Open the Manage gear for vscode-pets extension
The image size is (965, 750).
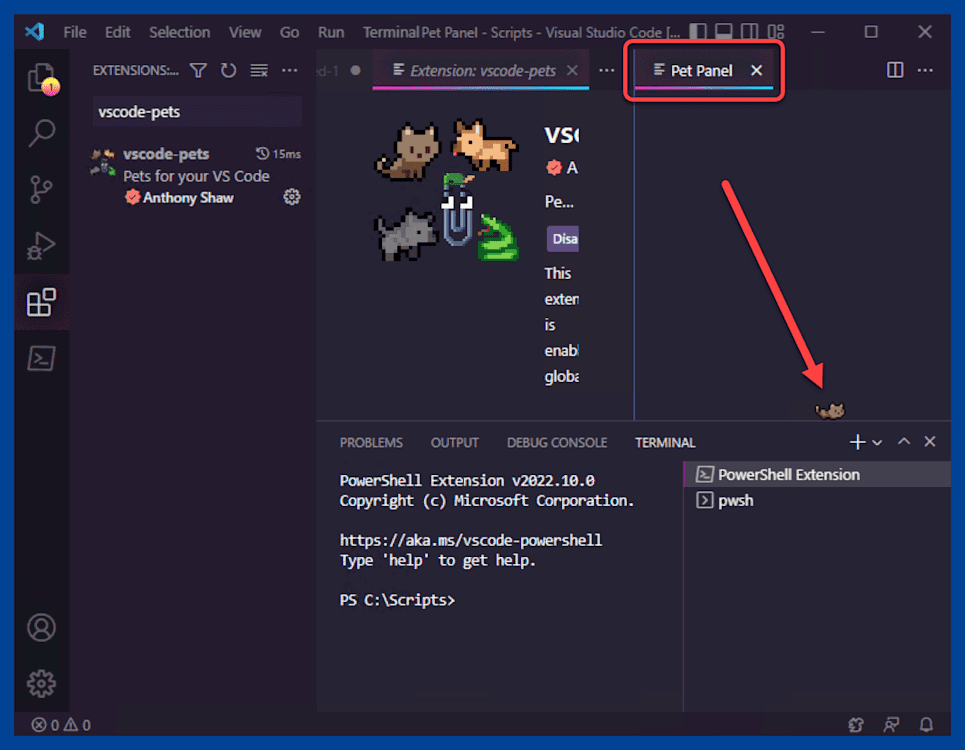[291, 197]
